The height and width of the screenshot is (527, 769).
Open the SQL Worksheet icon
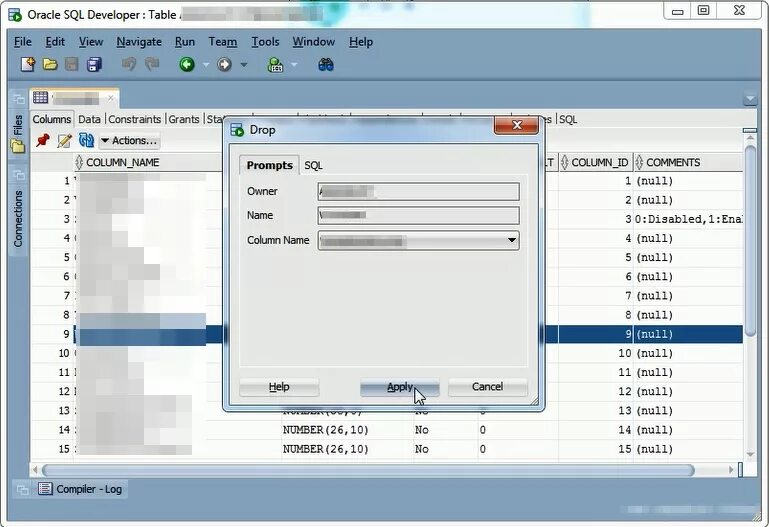275,65
